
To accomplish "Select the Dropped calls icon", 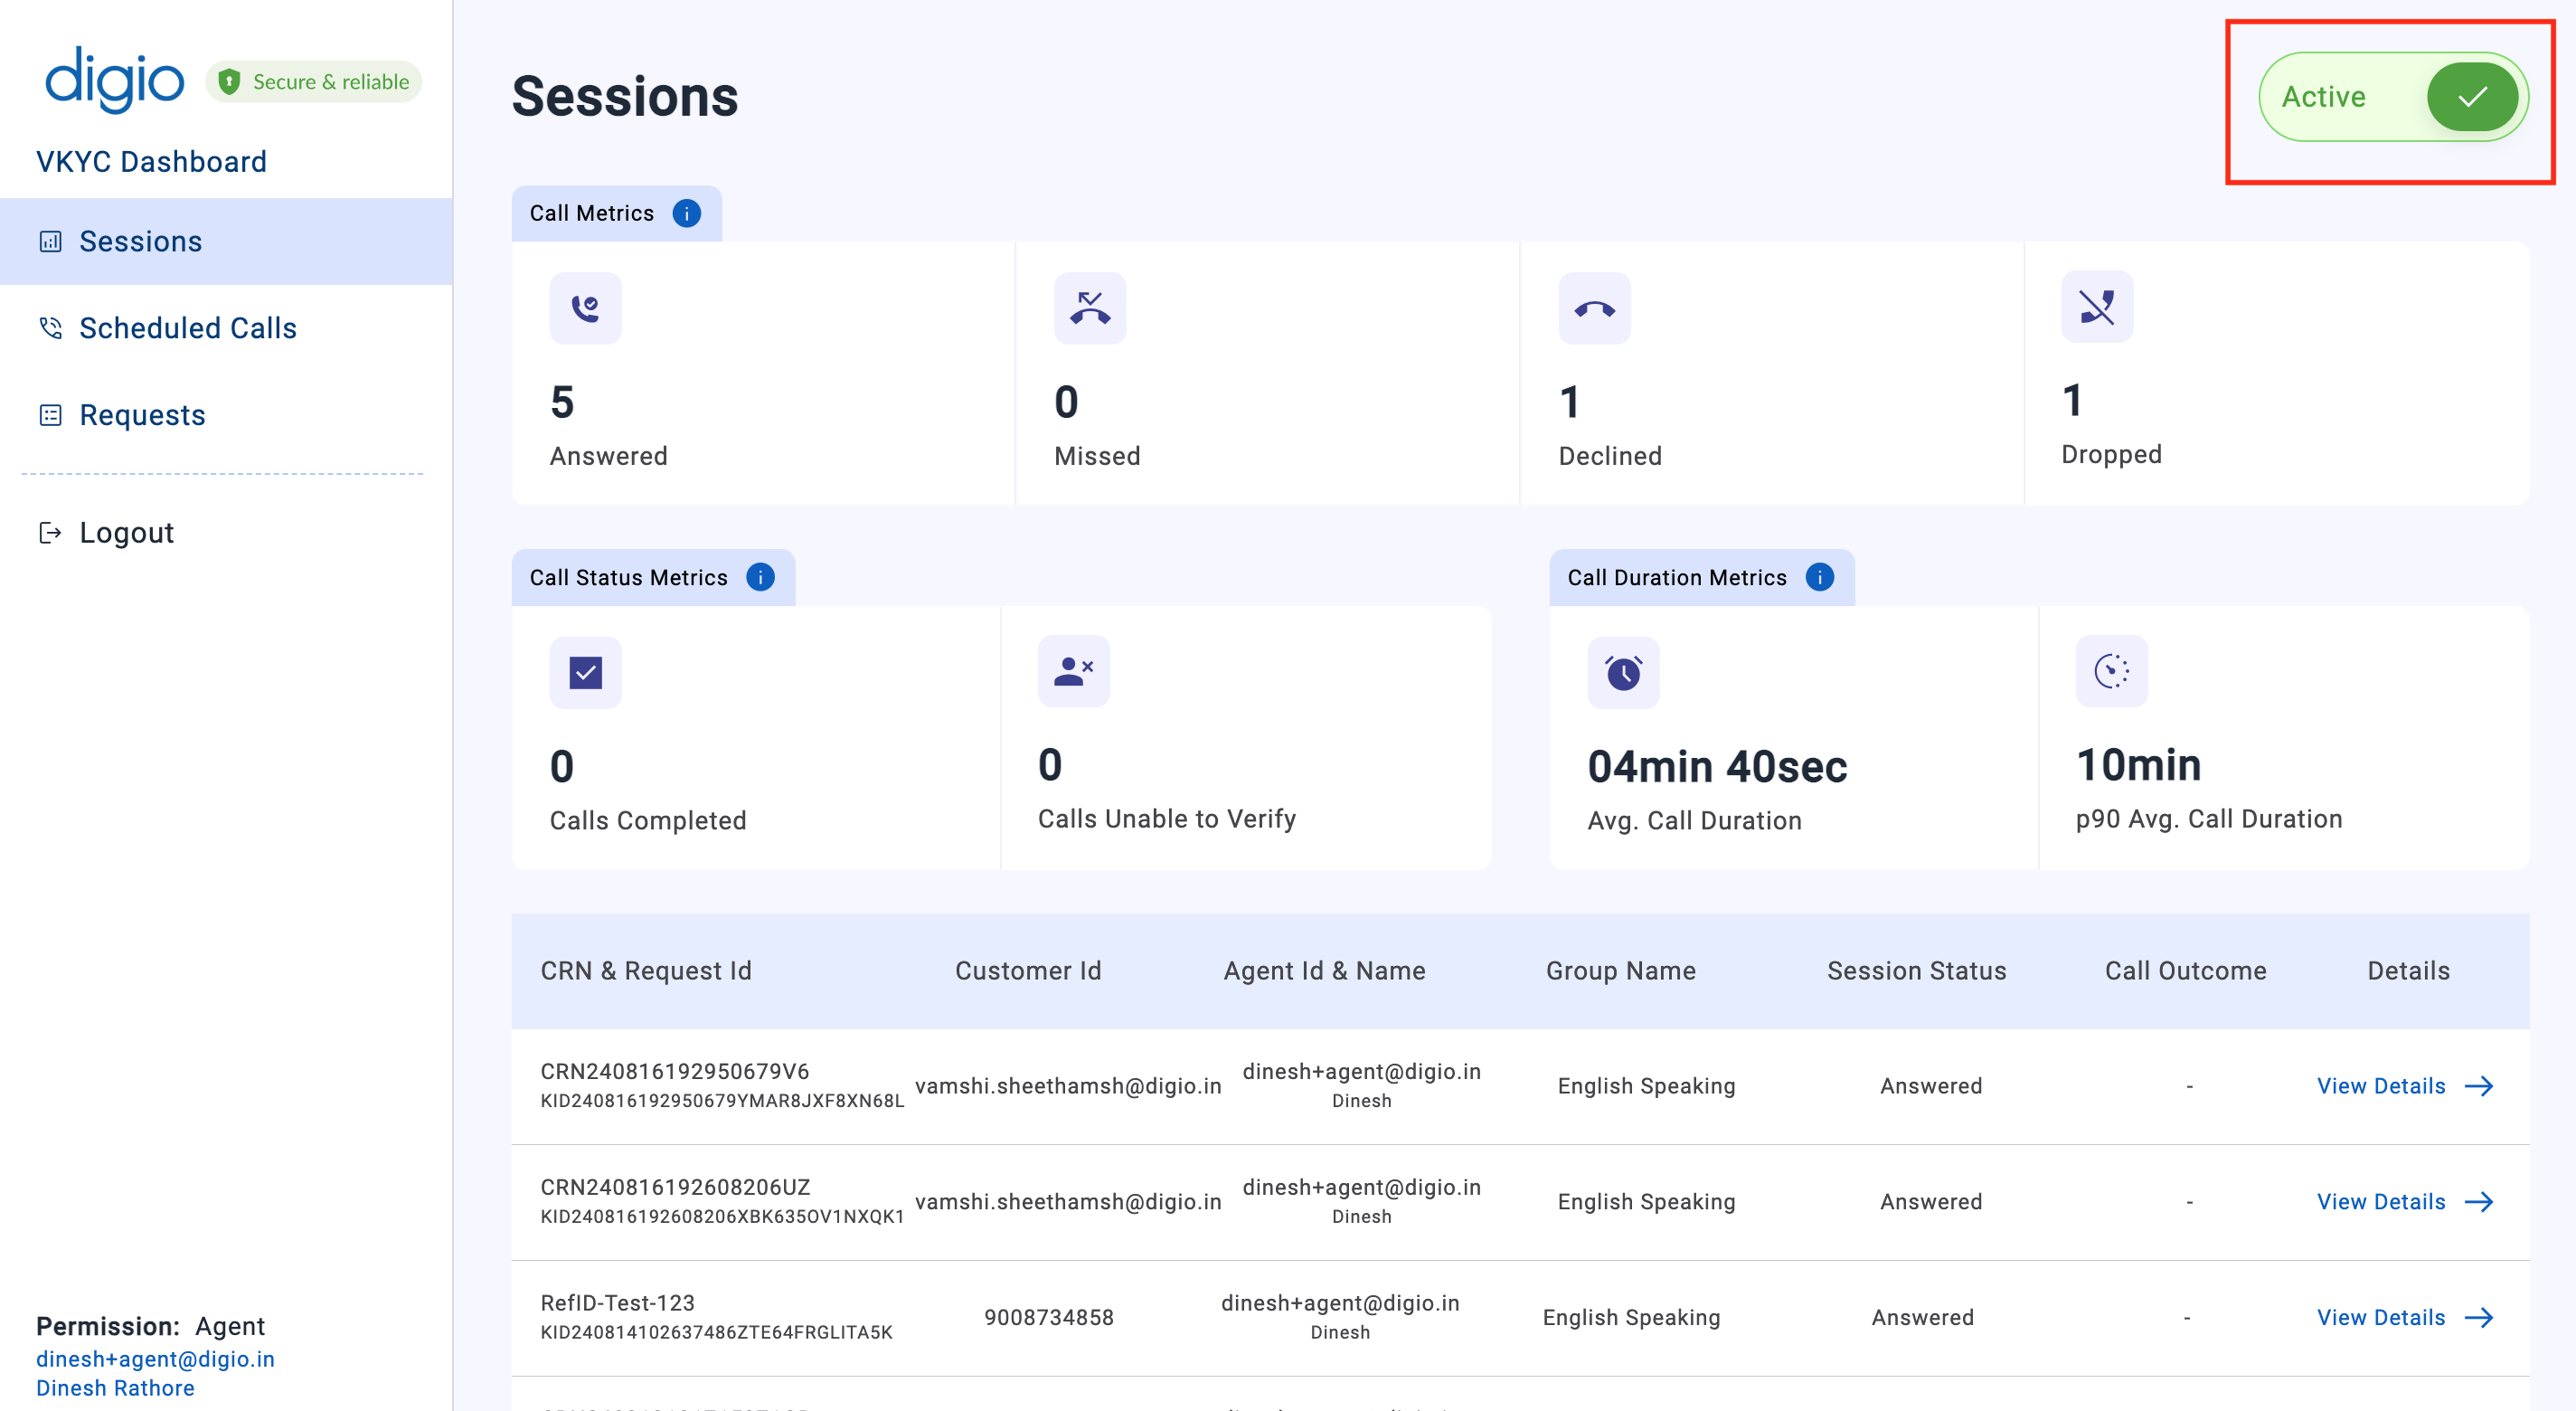I will pyautogui.click(x=2097, y=308).
